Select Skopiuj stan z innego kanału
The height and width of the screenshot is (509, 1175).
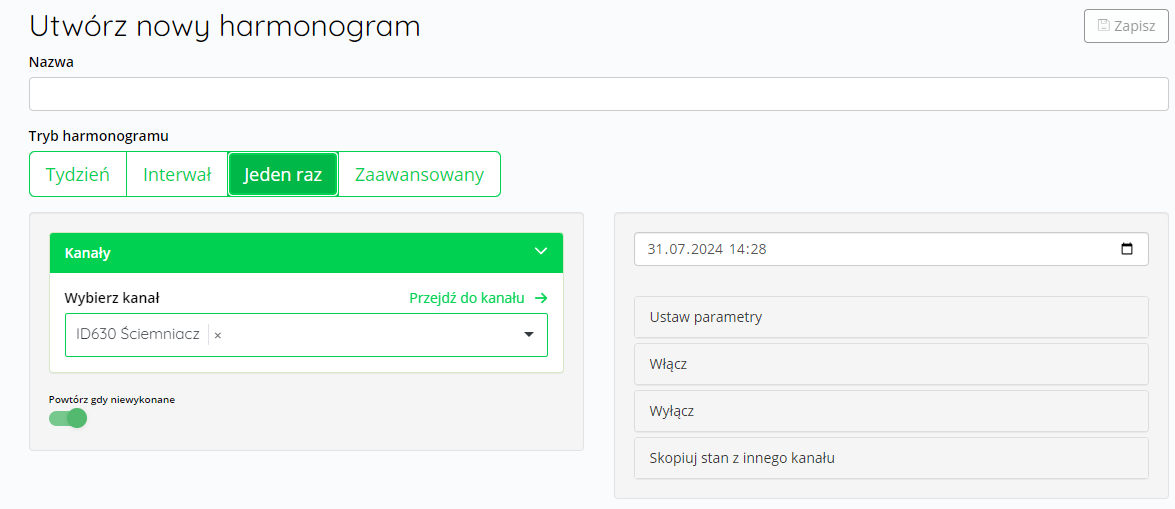[x=891, y=458]
